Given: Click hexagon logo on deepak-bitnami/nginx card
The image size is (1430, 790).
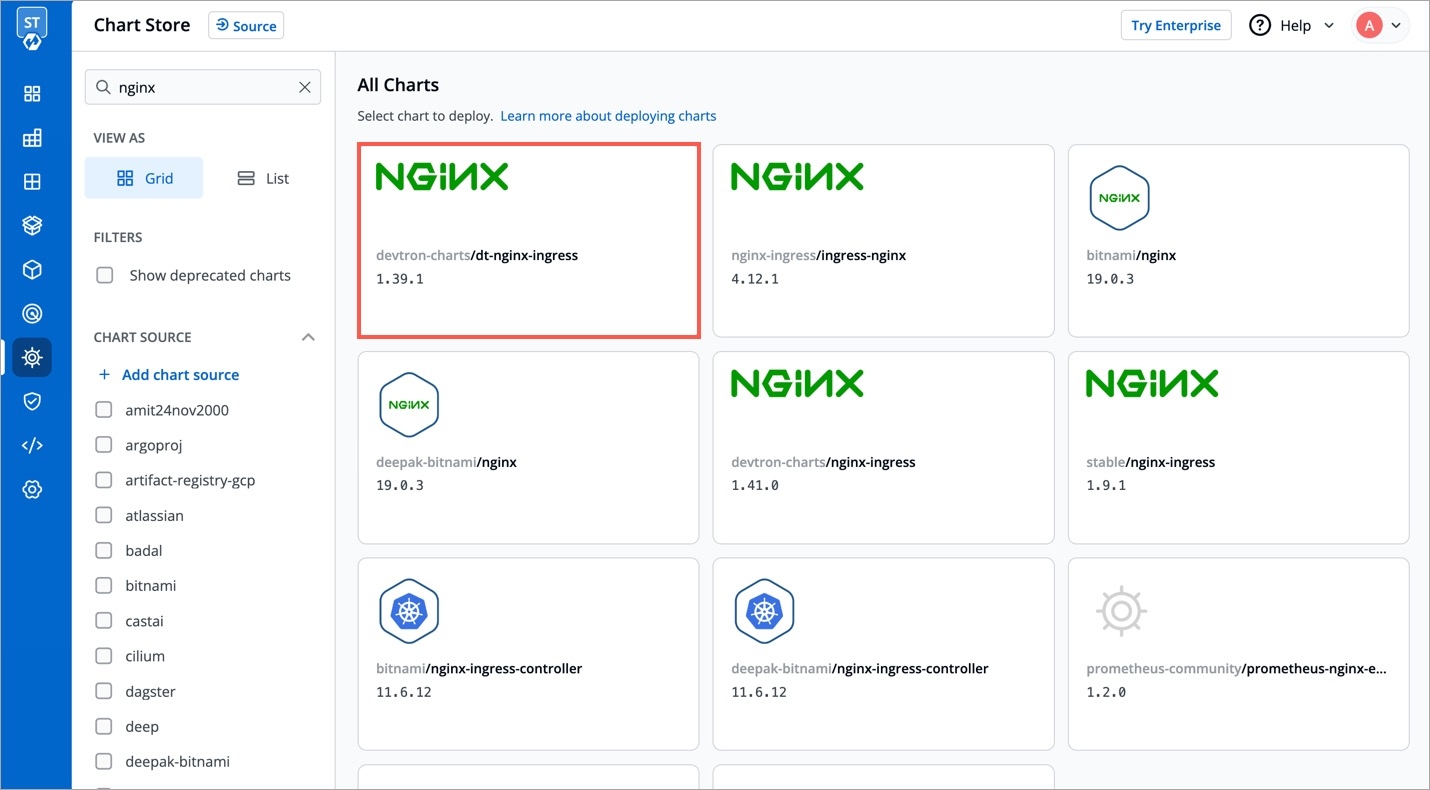Looking at the screenshot, I should 409,405.
